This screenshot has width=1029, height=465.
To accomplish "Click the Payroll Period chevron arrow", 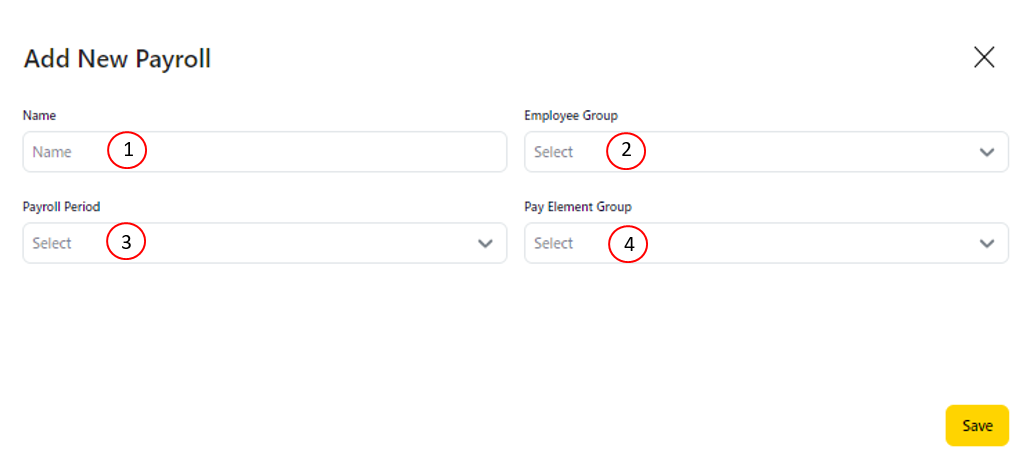I will point(486,243).
